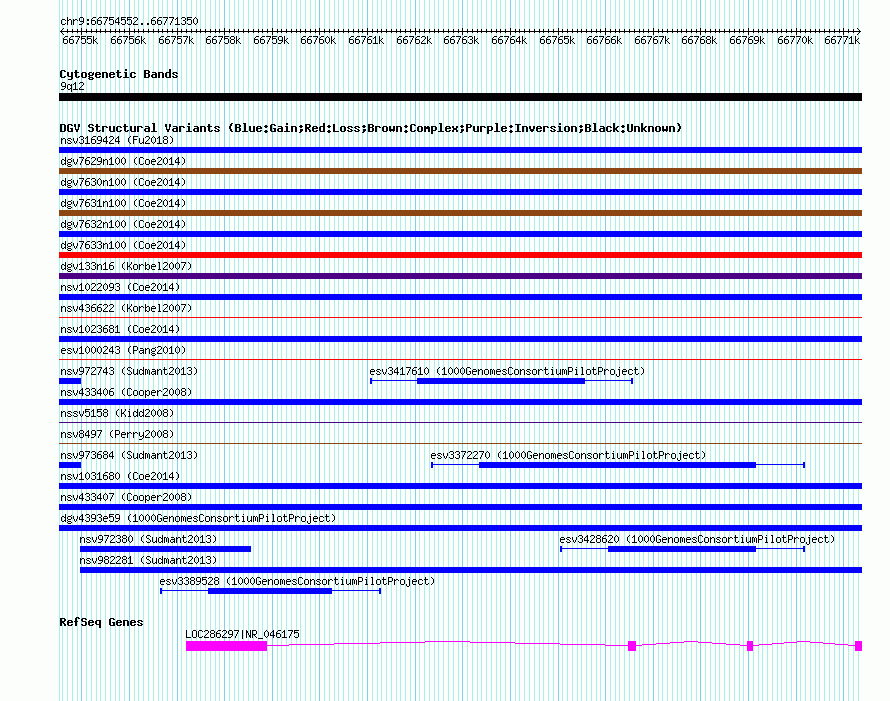This screenshot has height=701, width=890.
Task: Select dgv7632n100 (Coe2014) label
Action: click(123, 224)
